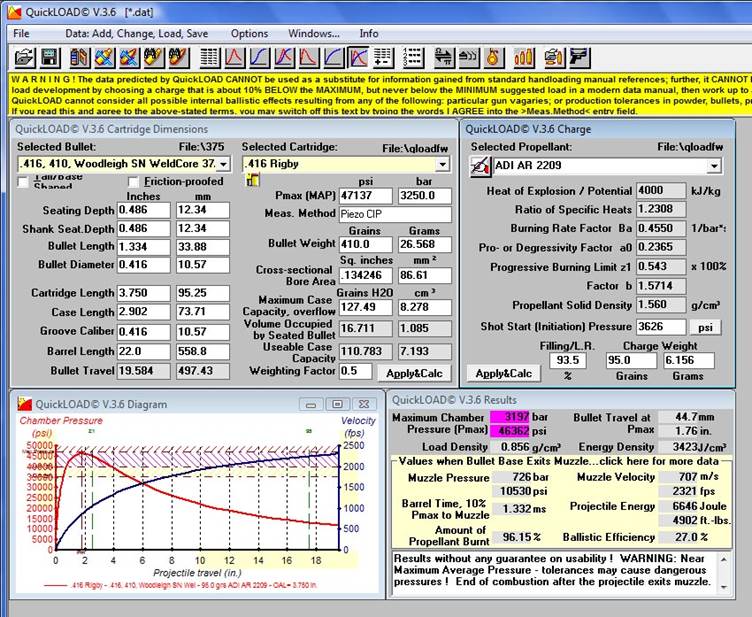The width and height of the screenshot is (752, 617).
Task: Click the Diagram window's title icon
Action: [24, 404]
